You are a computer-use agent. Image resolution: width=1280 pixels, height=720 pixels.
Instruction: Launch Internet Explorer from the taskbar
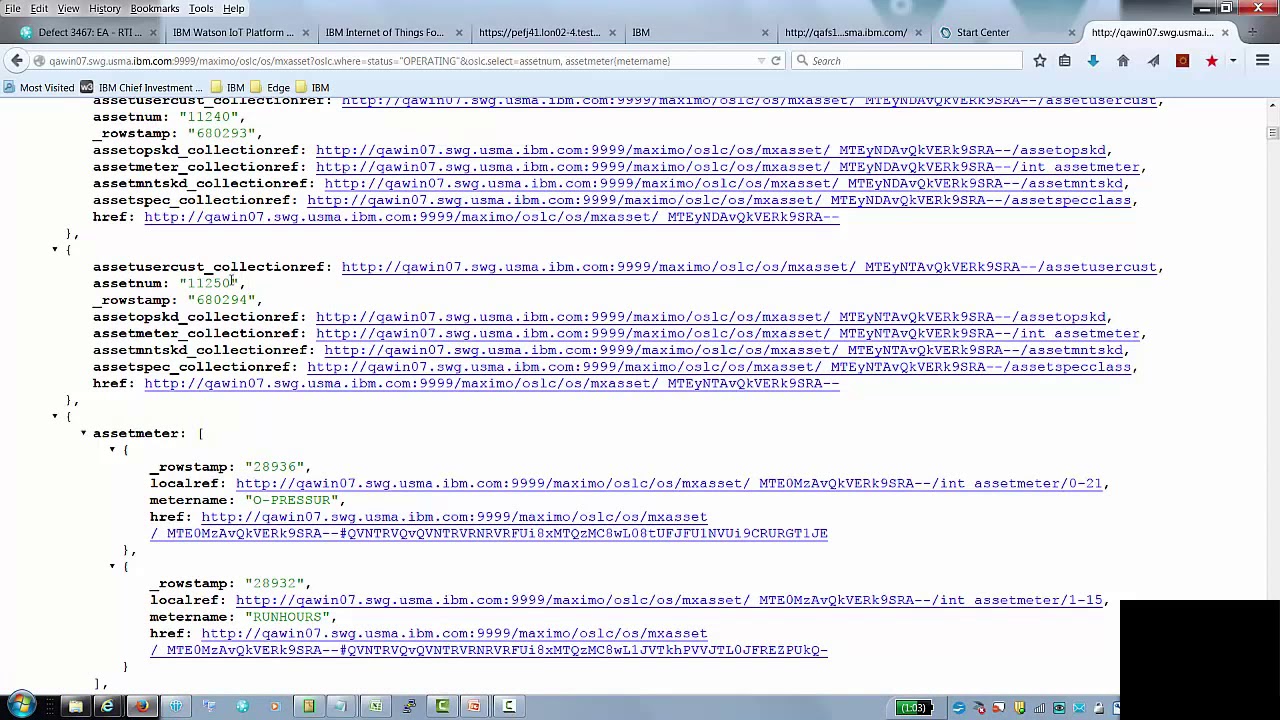pyautogui.click(x=108, y=707)
